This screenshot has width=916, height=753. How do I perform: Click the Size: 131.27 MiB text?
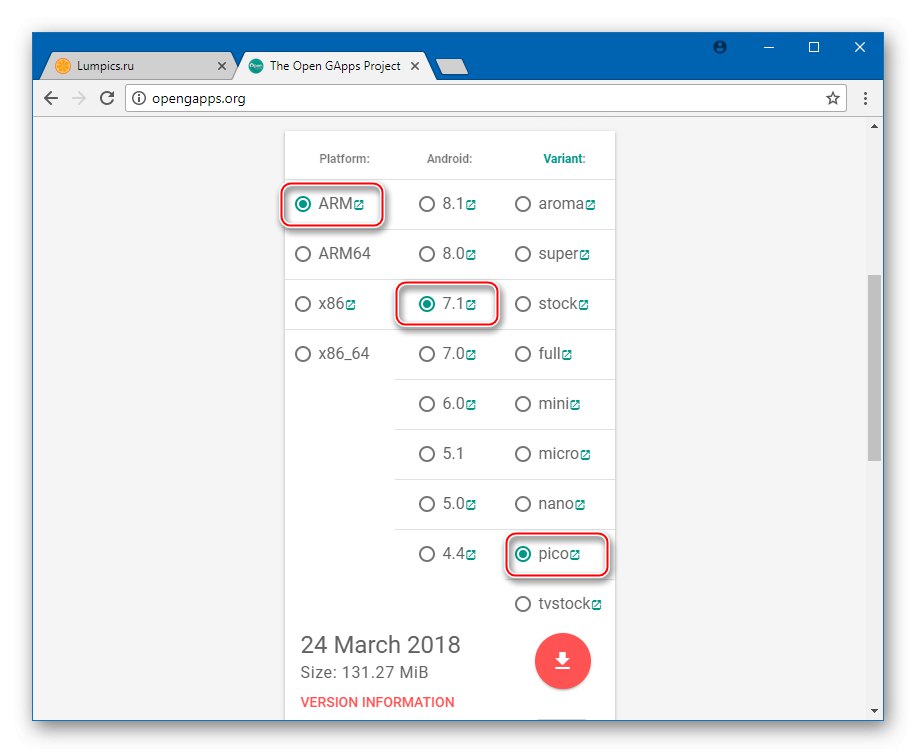365,672
